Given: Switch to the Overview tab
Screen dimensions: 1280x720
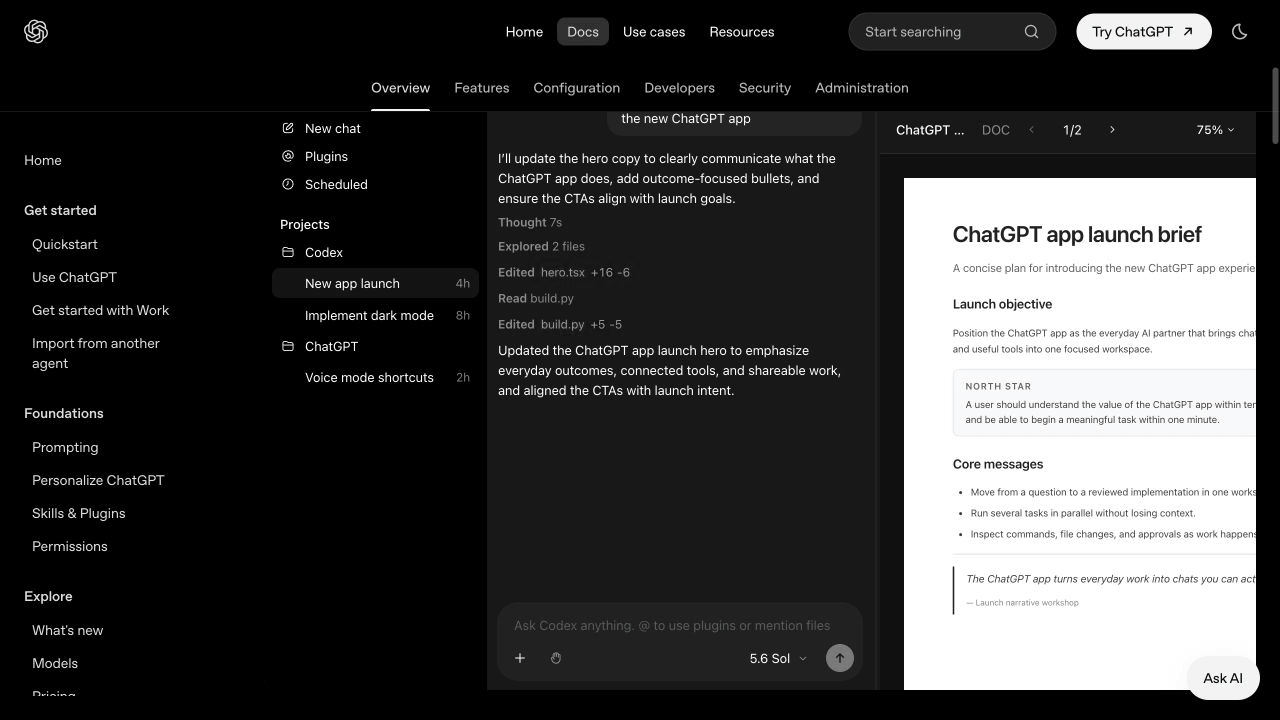Looking at the screenshot, I should [400, 88].
